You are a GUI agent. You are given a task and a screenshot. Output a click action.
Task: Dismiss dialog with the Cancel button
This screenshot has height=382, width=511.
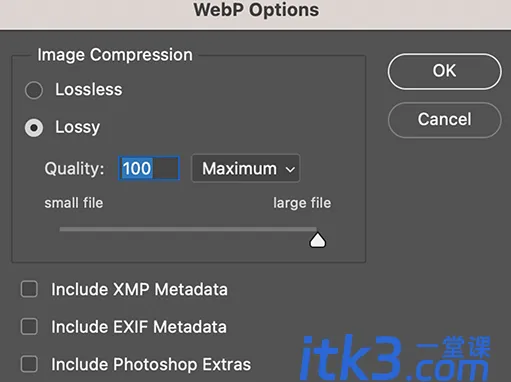(x=444, y=119)
